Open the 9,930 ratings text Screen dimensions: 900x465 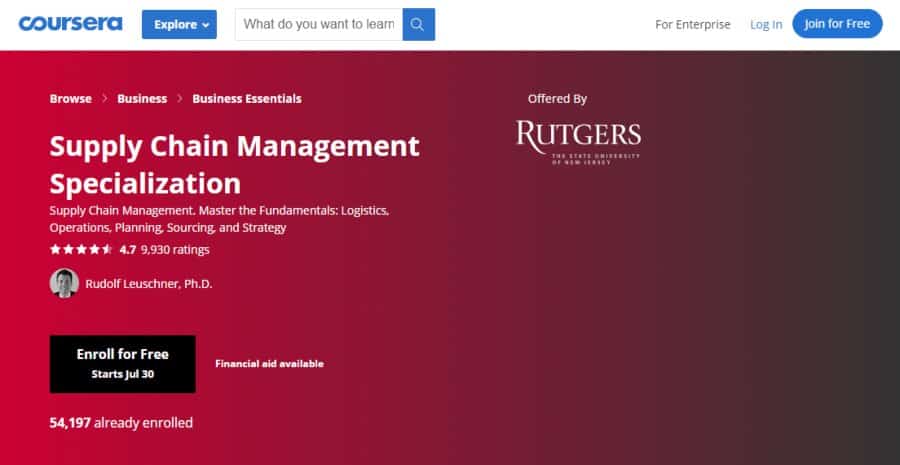point(175,250)
